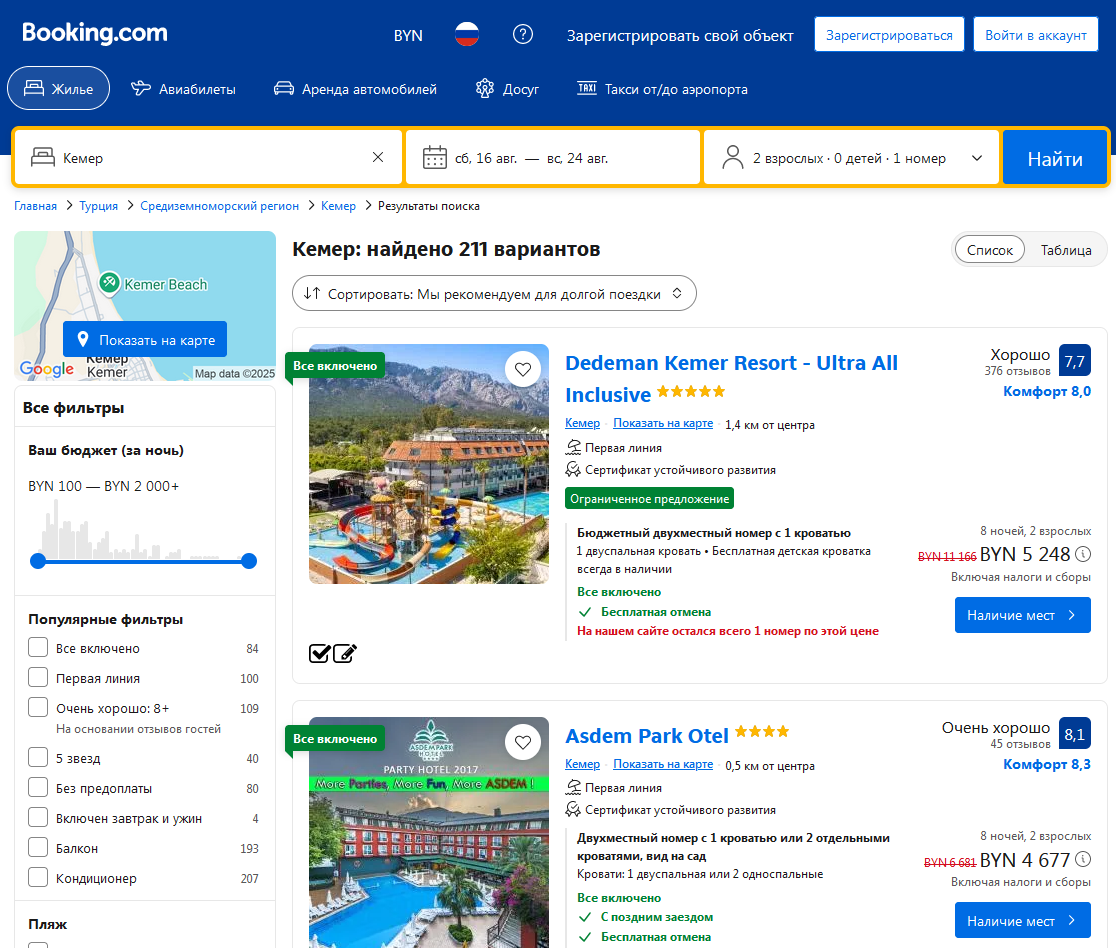Save Dedeman Kemer Resort with the heart icon
The image size is (1116, 948).
523,369
